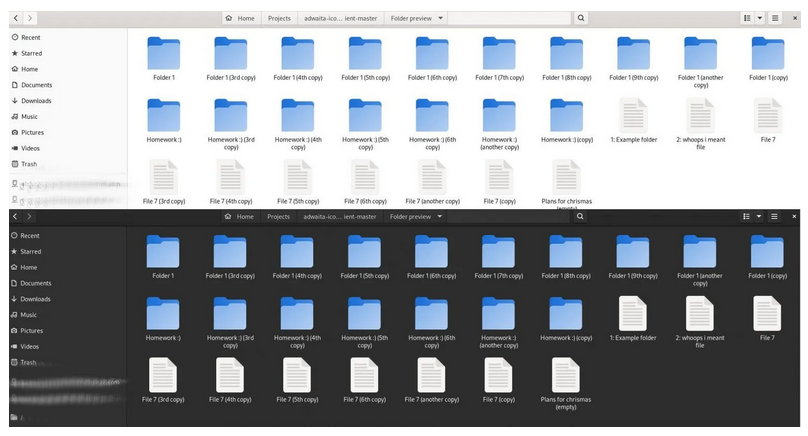Viewport: 808px width, 436px height.
Task: Click the Projects breadcrumb in the dark window
Action: tap(279, 216)
